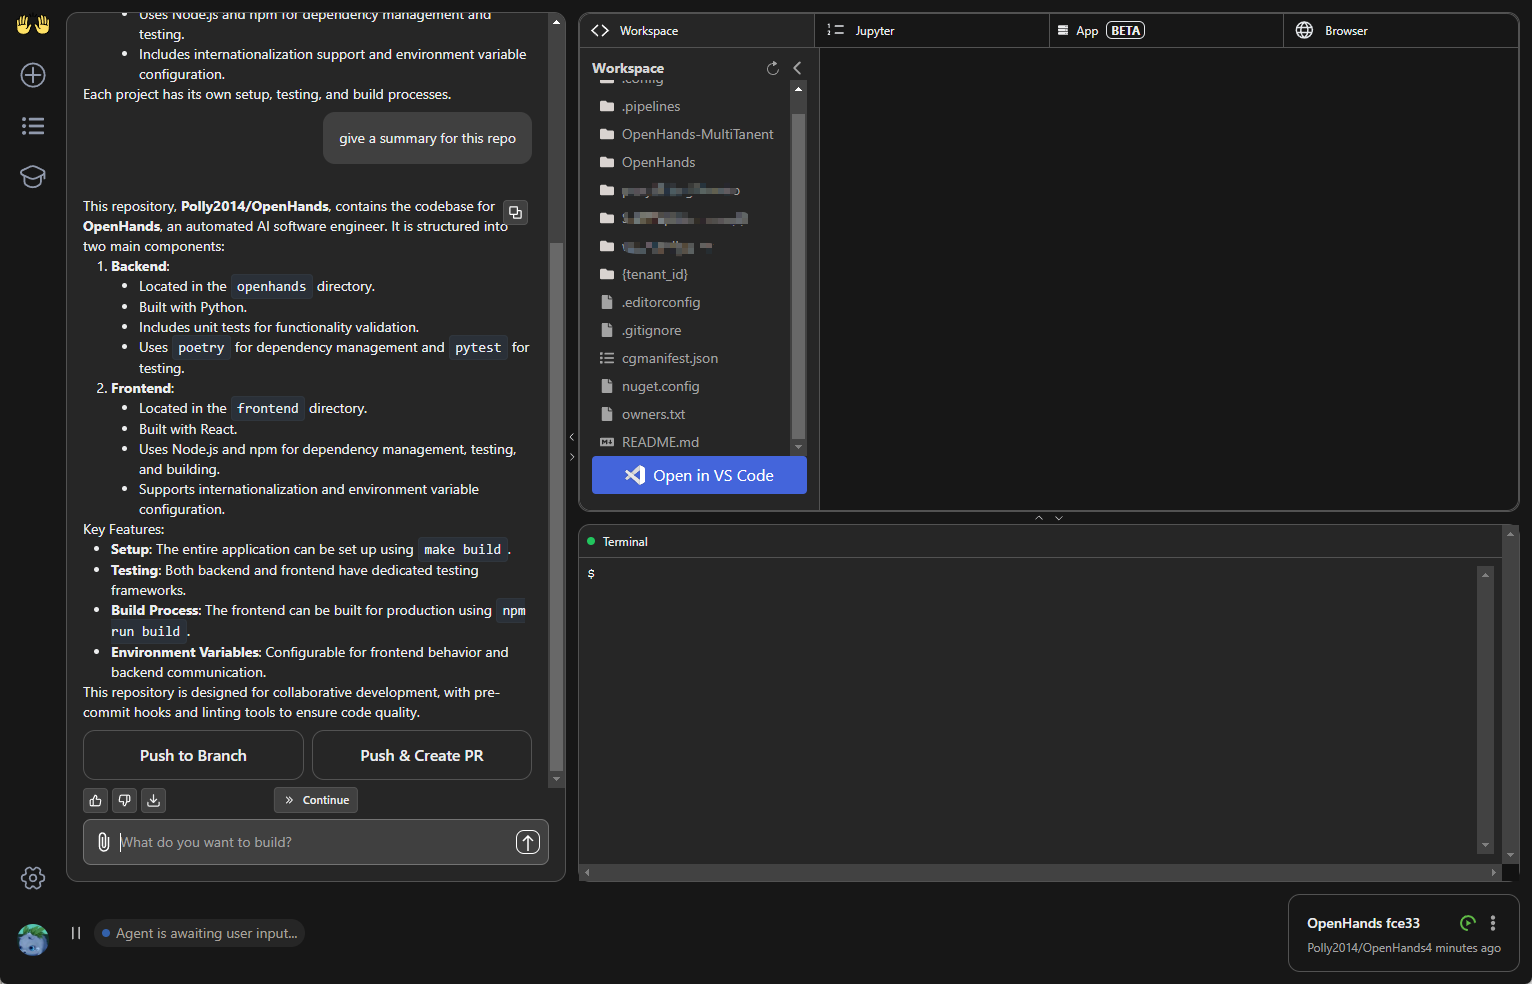Click the chat panel scrollbar thumb
This screenshot has width=1532, height=984.
coord(557,505)
